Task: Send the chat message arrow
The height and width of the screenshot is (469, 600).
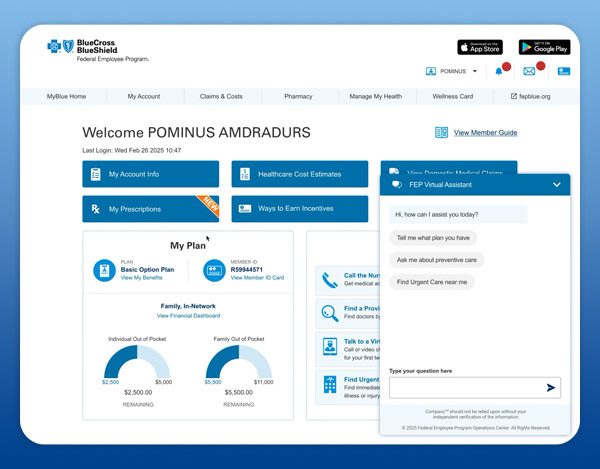Action: point(551,388)
